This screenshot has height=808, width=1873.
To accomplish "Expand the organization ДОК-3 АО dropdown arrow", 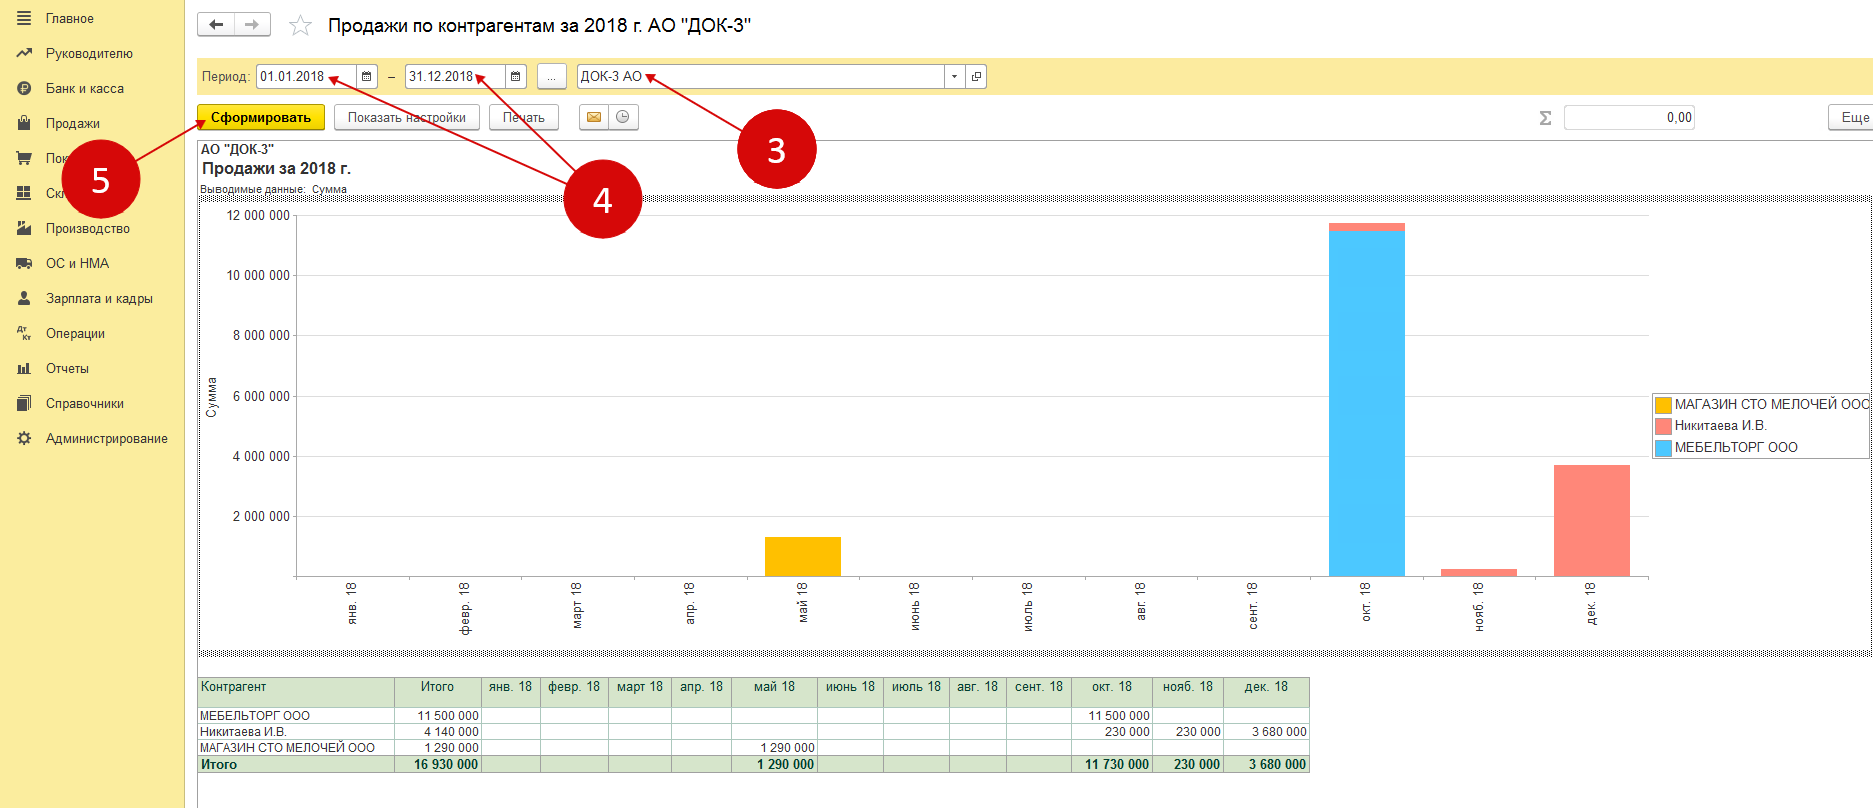I will tap(954, 76).
